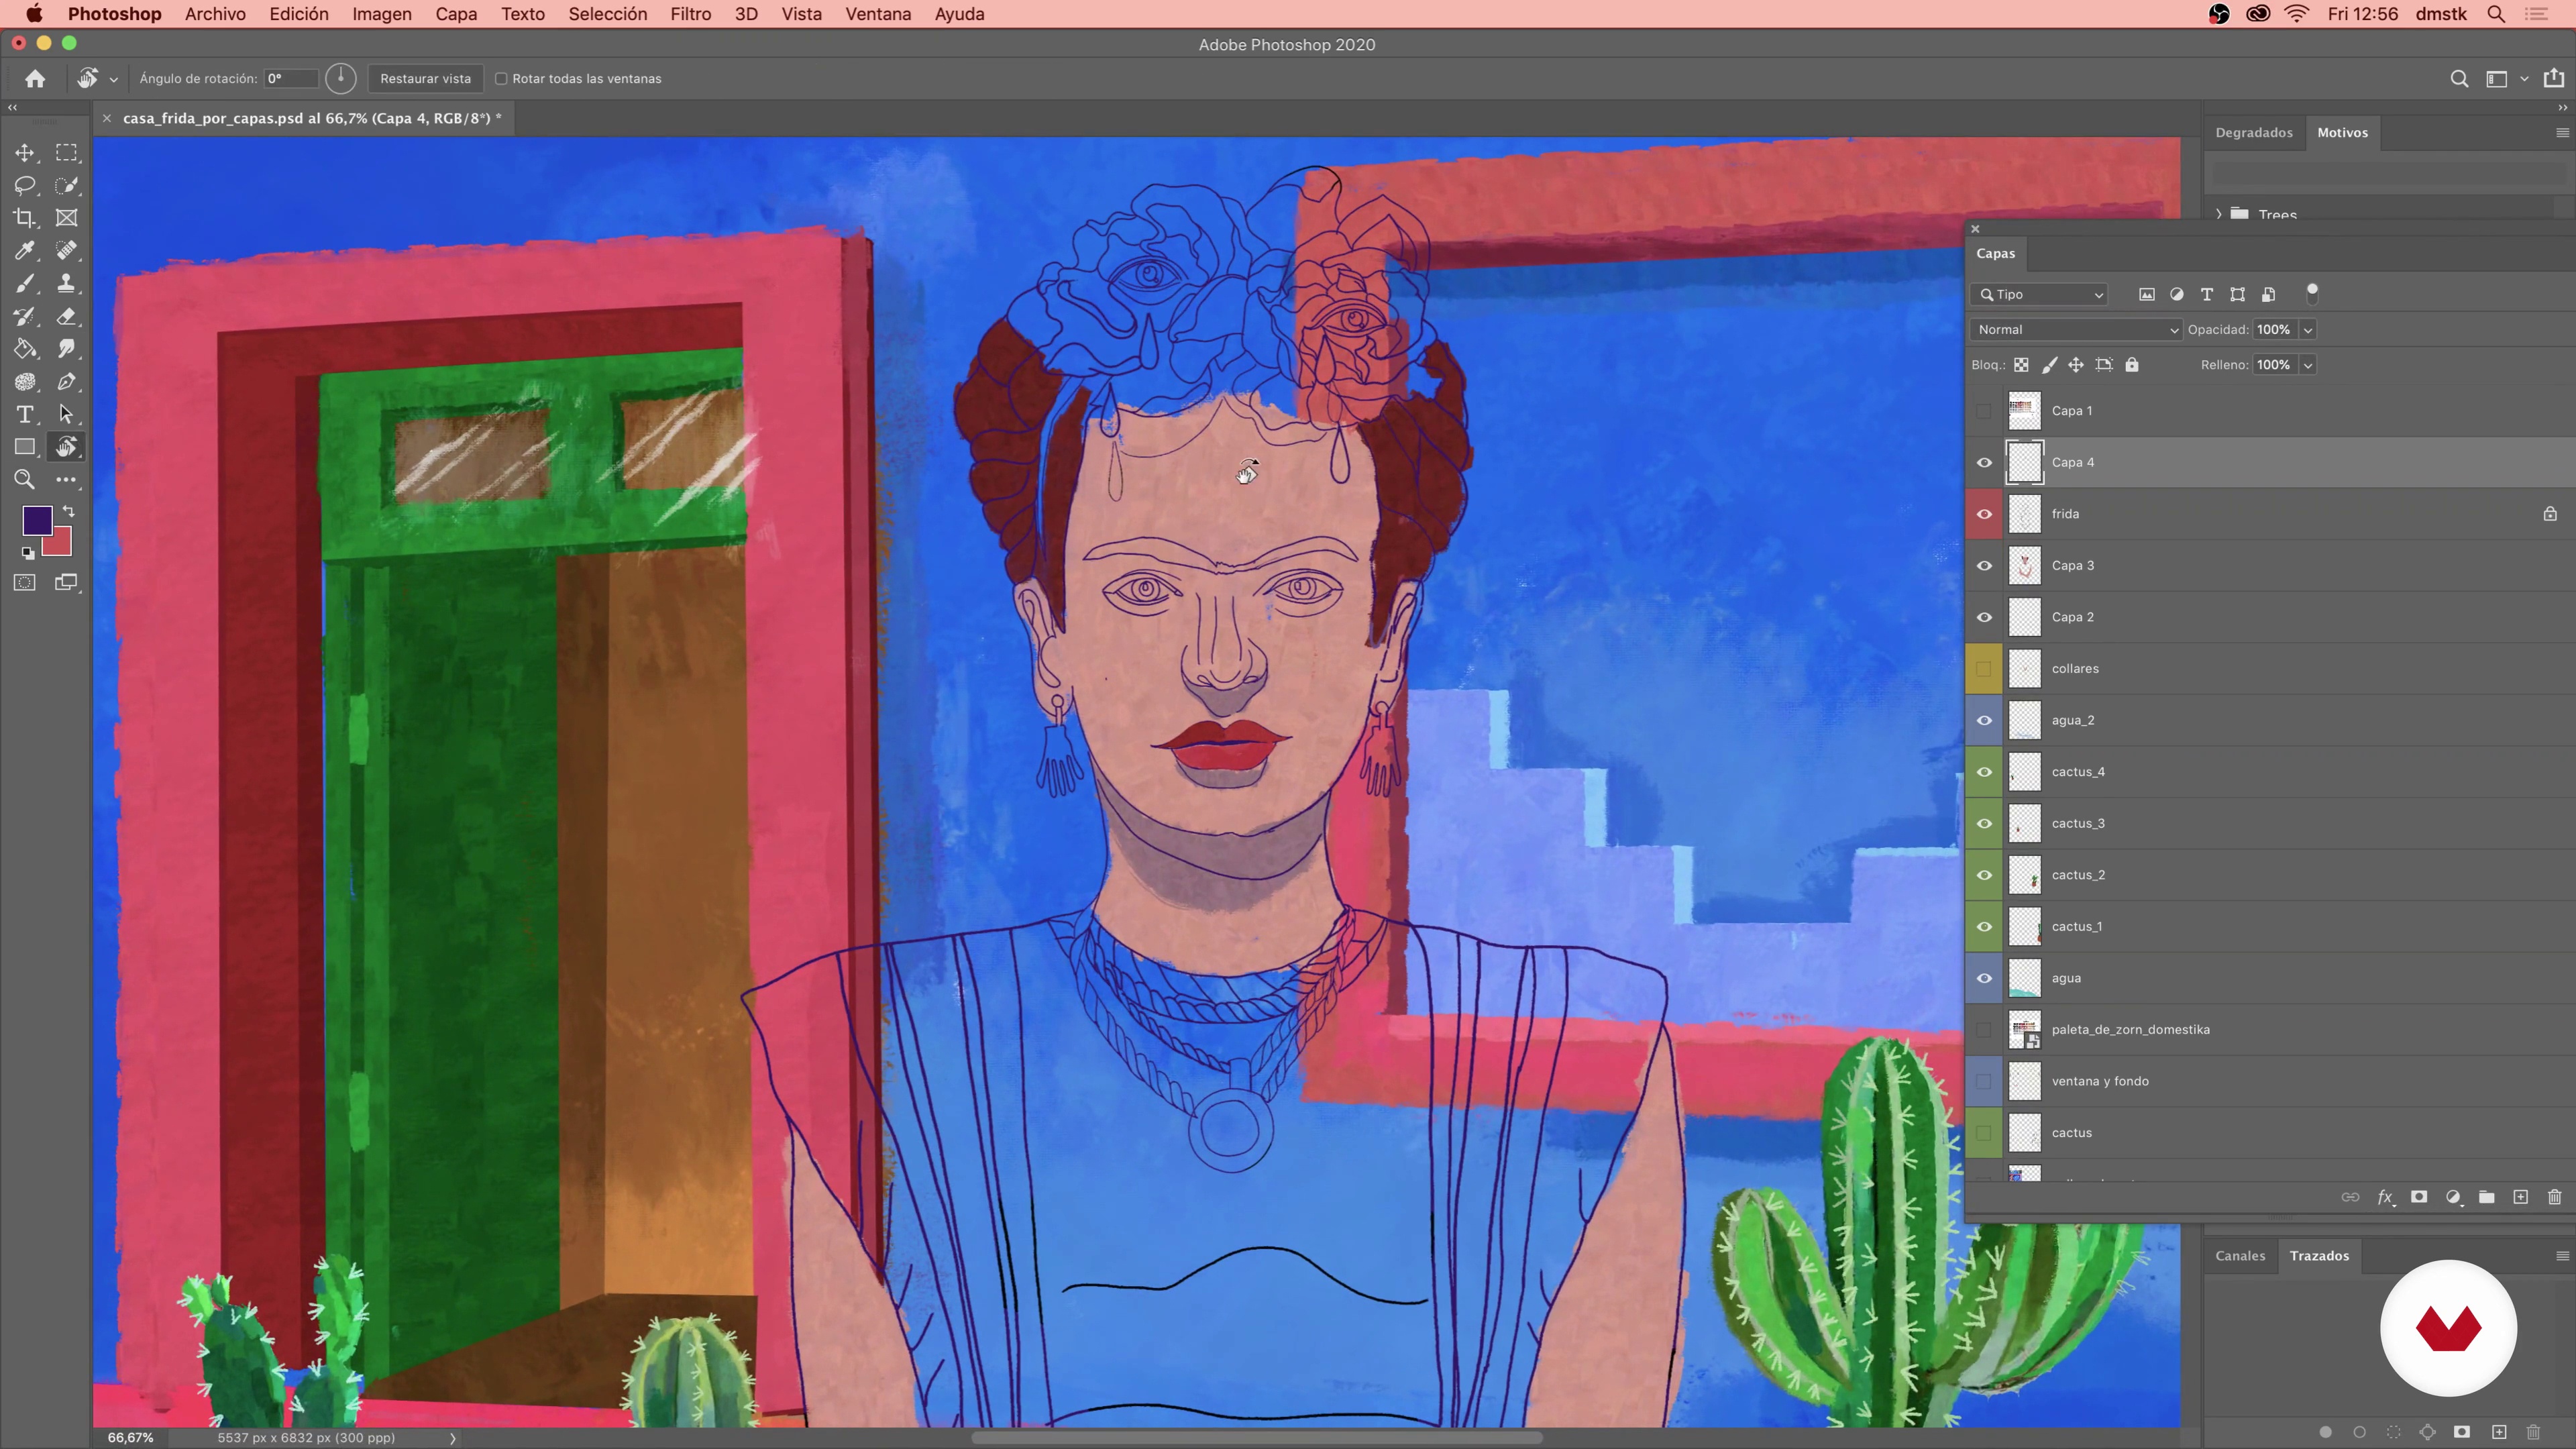
Task: Hide the agua_2 layer
Action: pos(1984,721)
